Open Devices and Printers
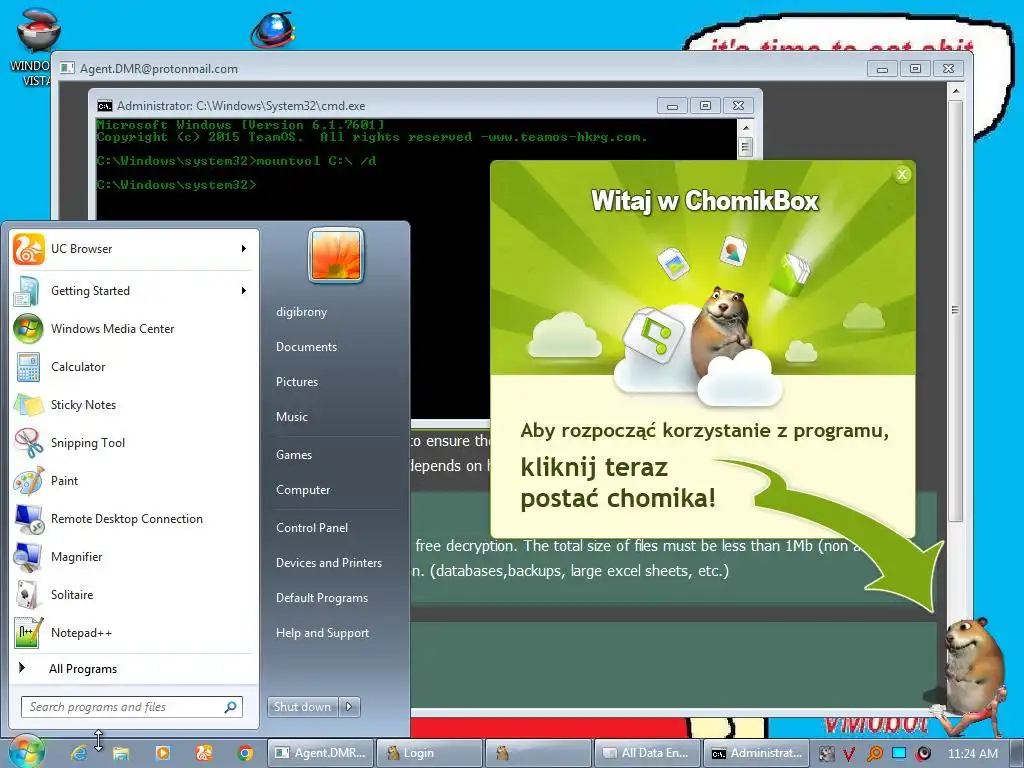 329,563
